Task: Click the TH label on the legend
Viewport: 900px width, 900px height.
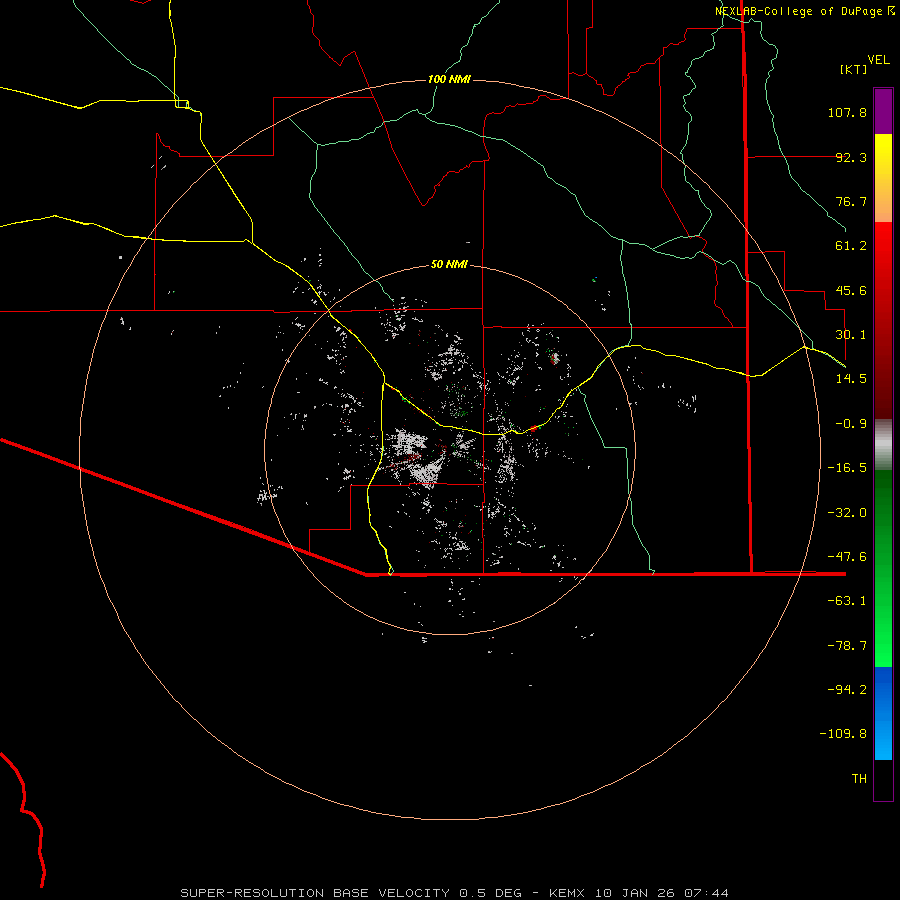Action: coord(859,779)
